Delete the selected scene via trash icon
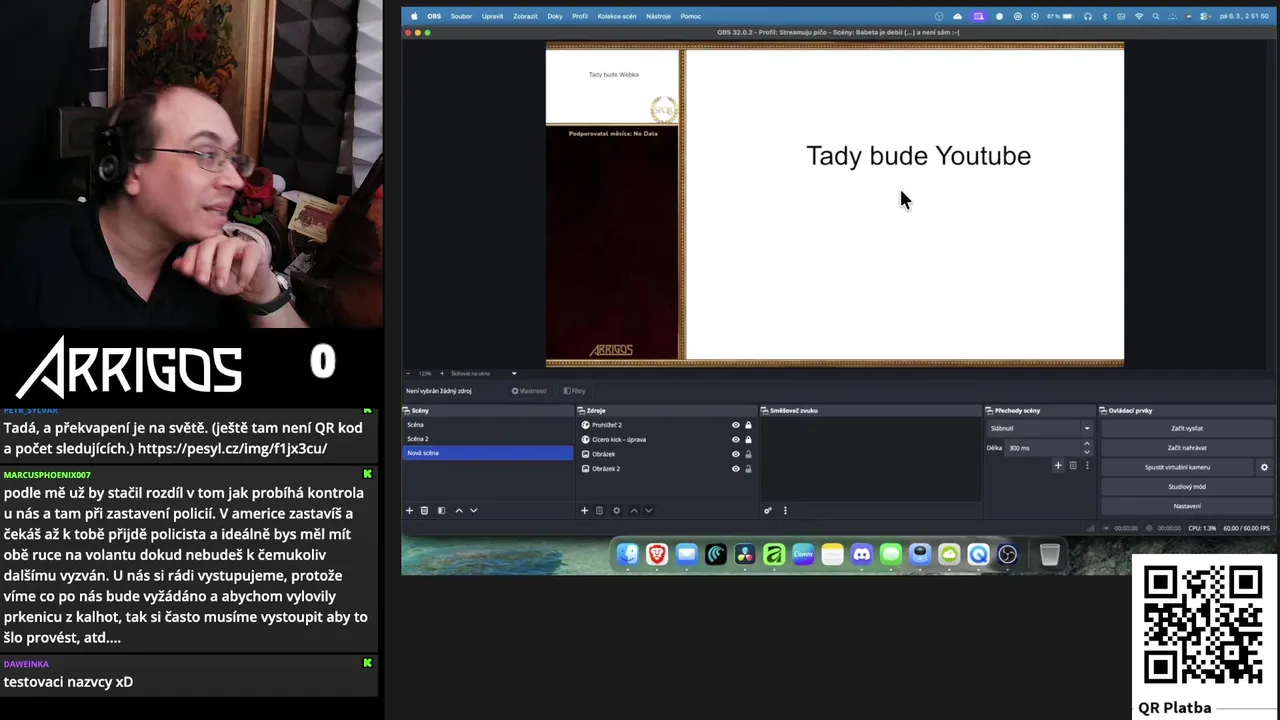 424,511
